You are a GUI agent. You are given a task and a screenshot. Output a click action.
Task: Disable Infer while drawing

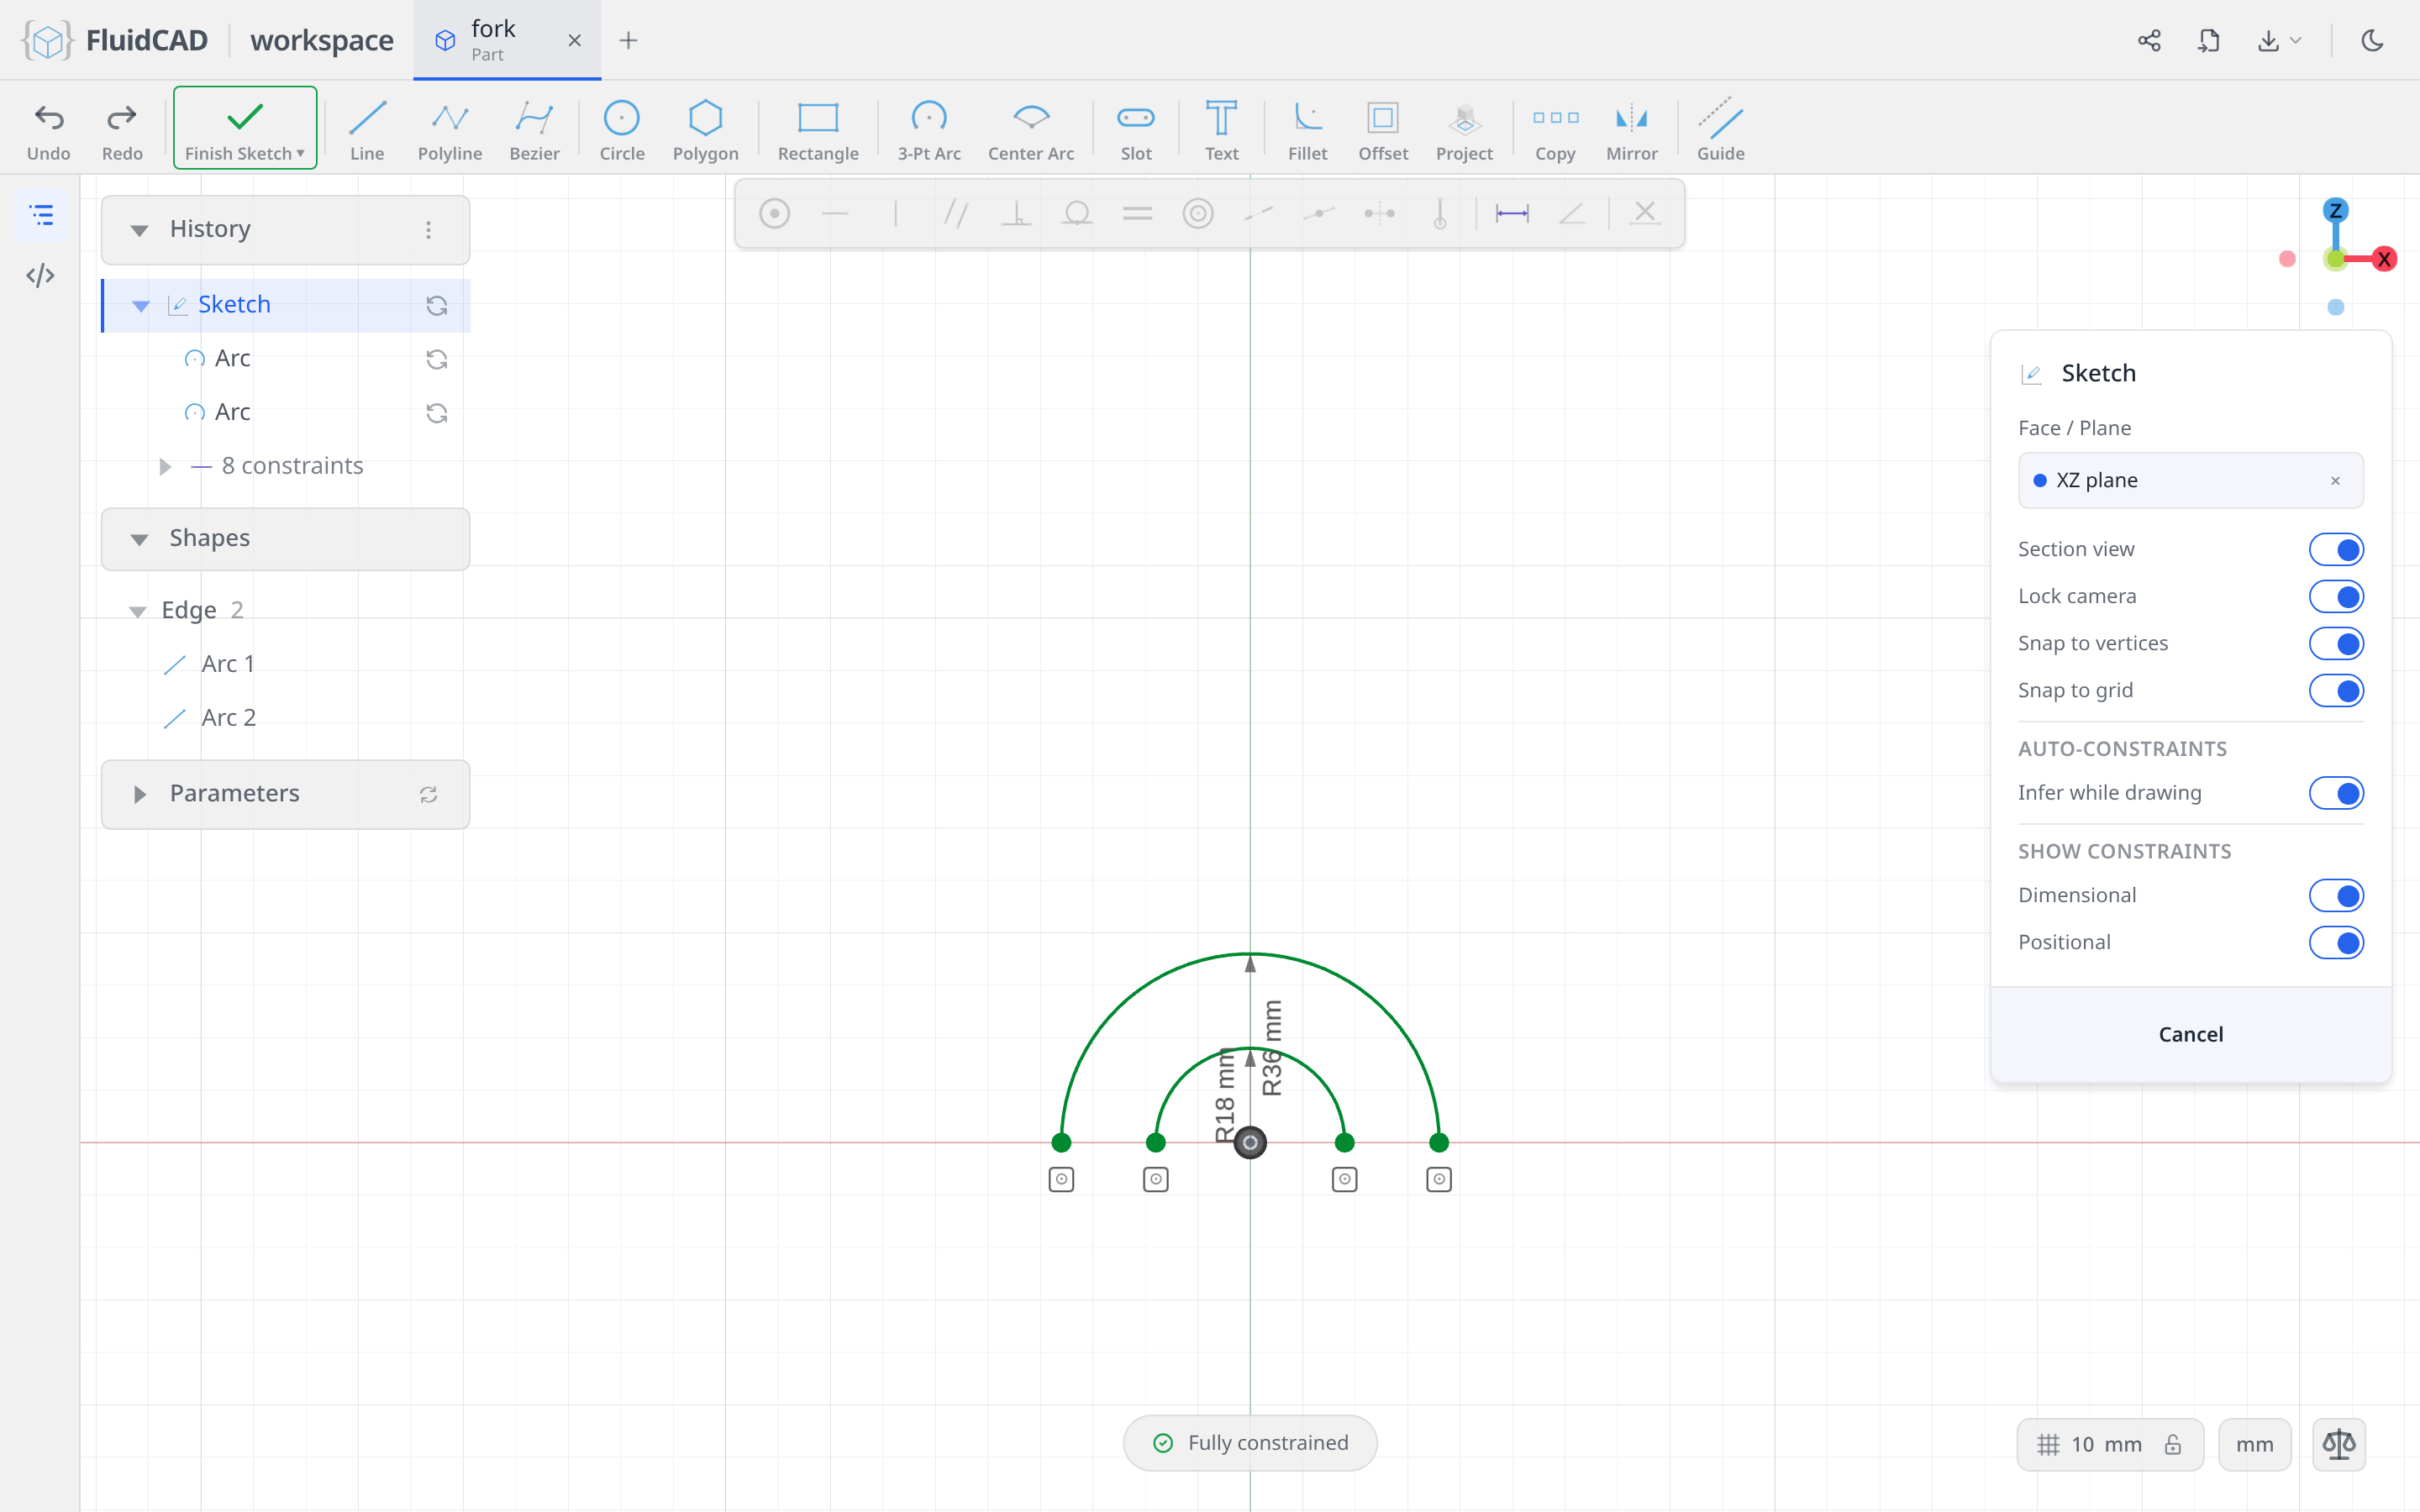[x=2336, y=793]
